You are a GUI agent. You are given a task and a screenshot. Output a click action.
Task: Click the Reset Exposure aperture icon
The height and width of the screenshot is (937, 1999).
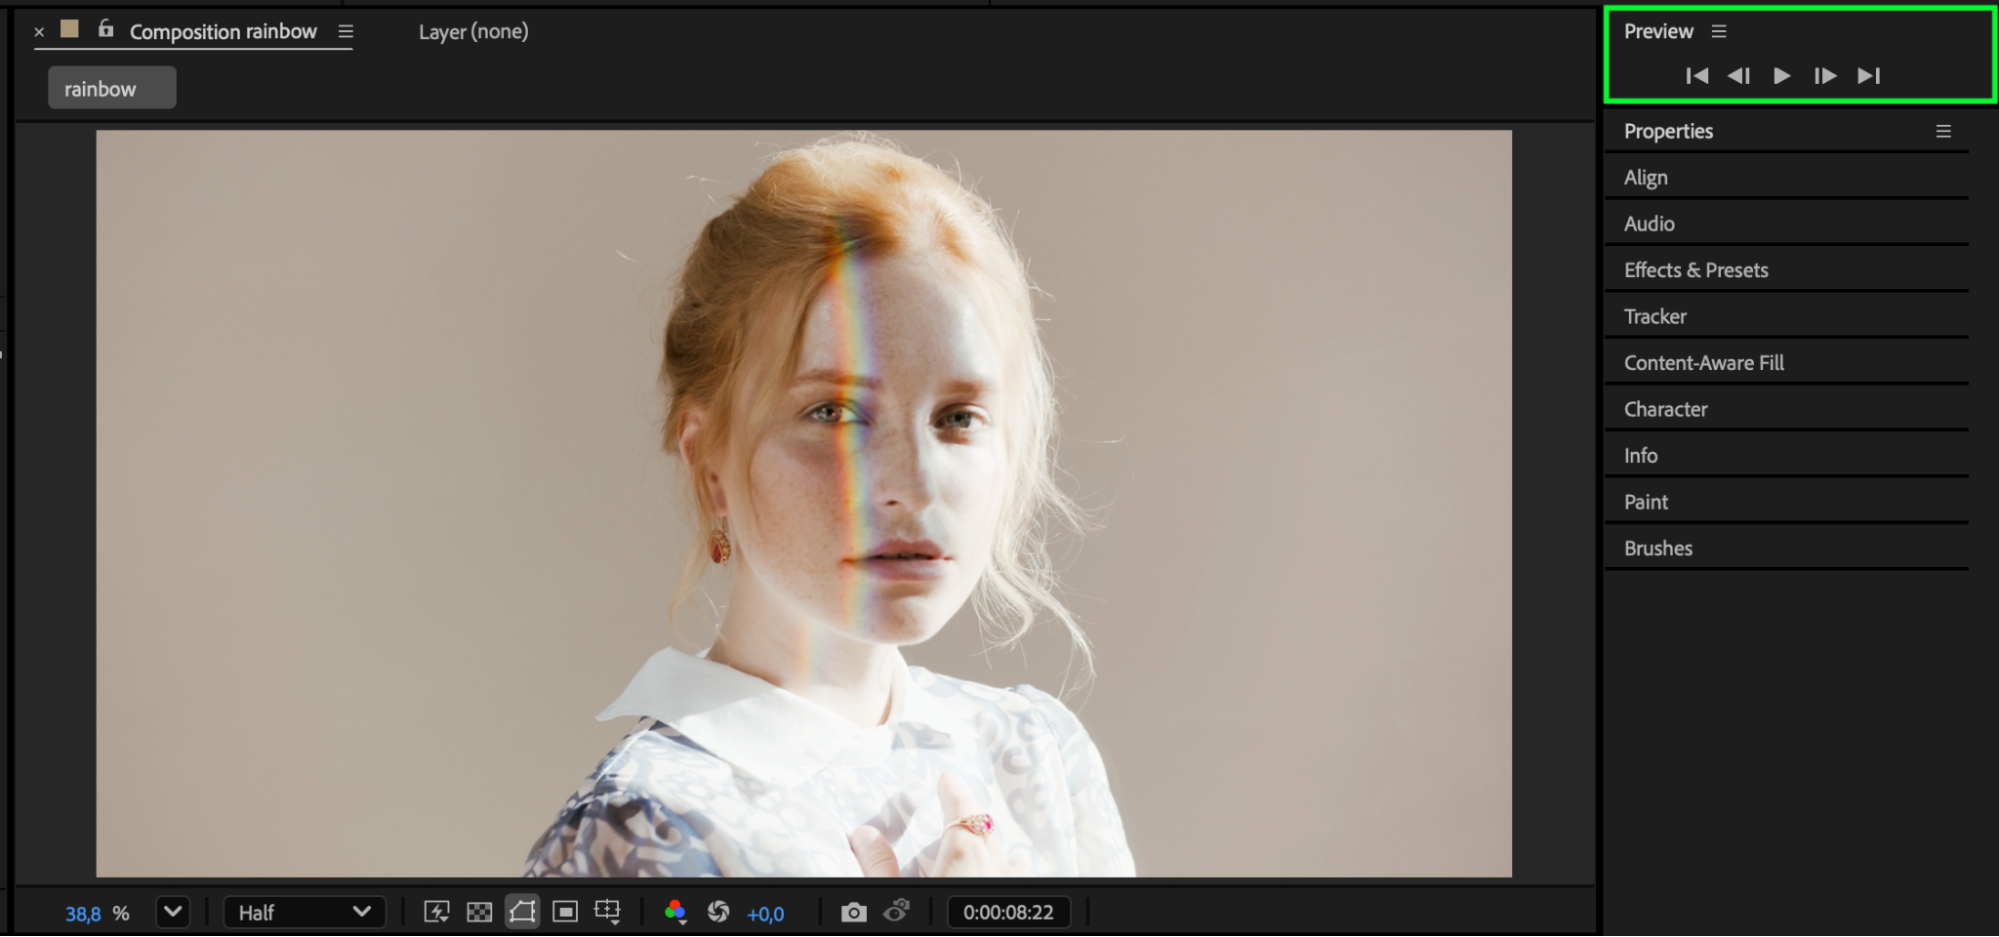pos(718,912)
